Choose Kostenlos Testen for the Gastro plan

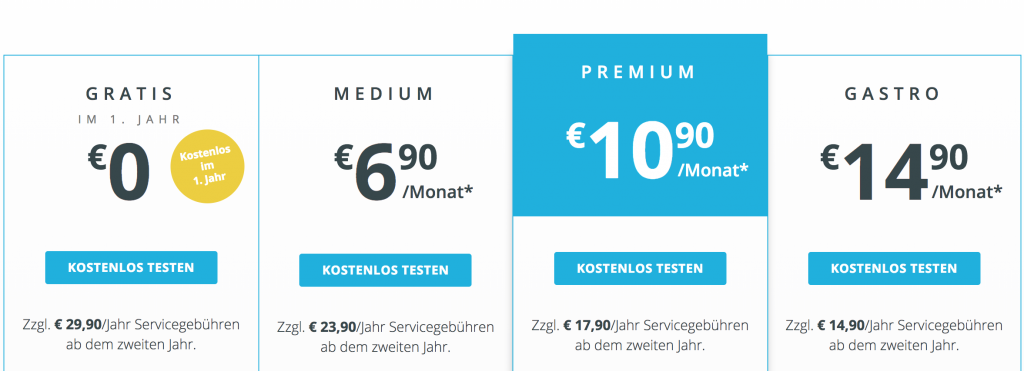[x=894, y=268]
